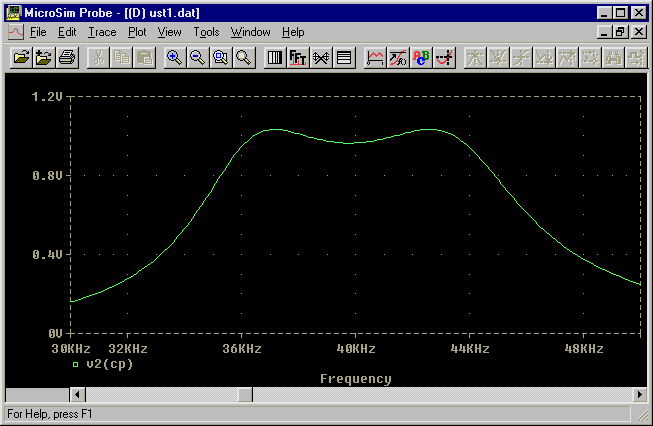653x426 pixels.
Task: Click the 0.4V y-axis label
Action: pyautogui.click(x=47, y=254)
